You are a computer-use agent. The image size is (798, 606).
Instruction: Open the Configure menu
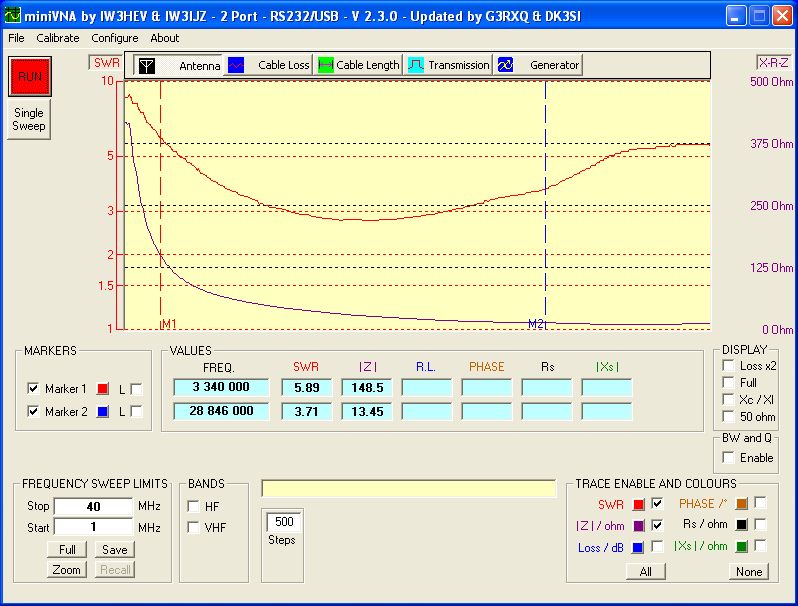(x=115, y=38)
